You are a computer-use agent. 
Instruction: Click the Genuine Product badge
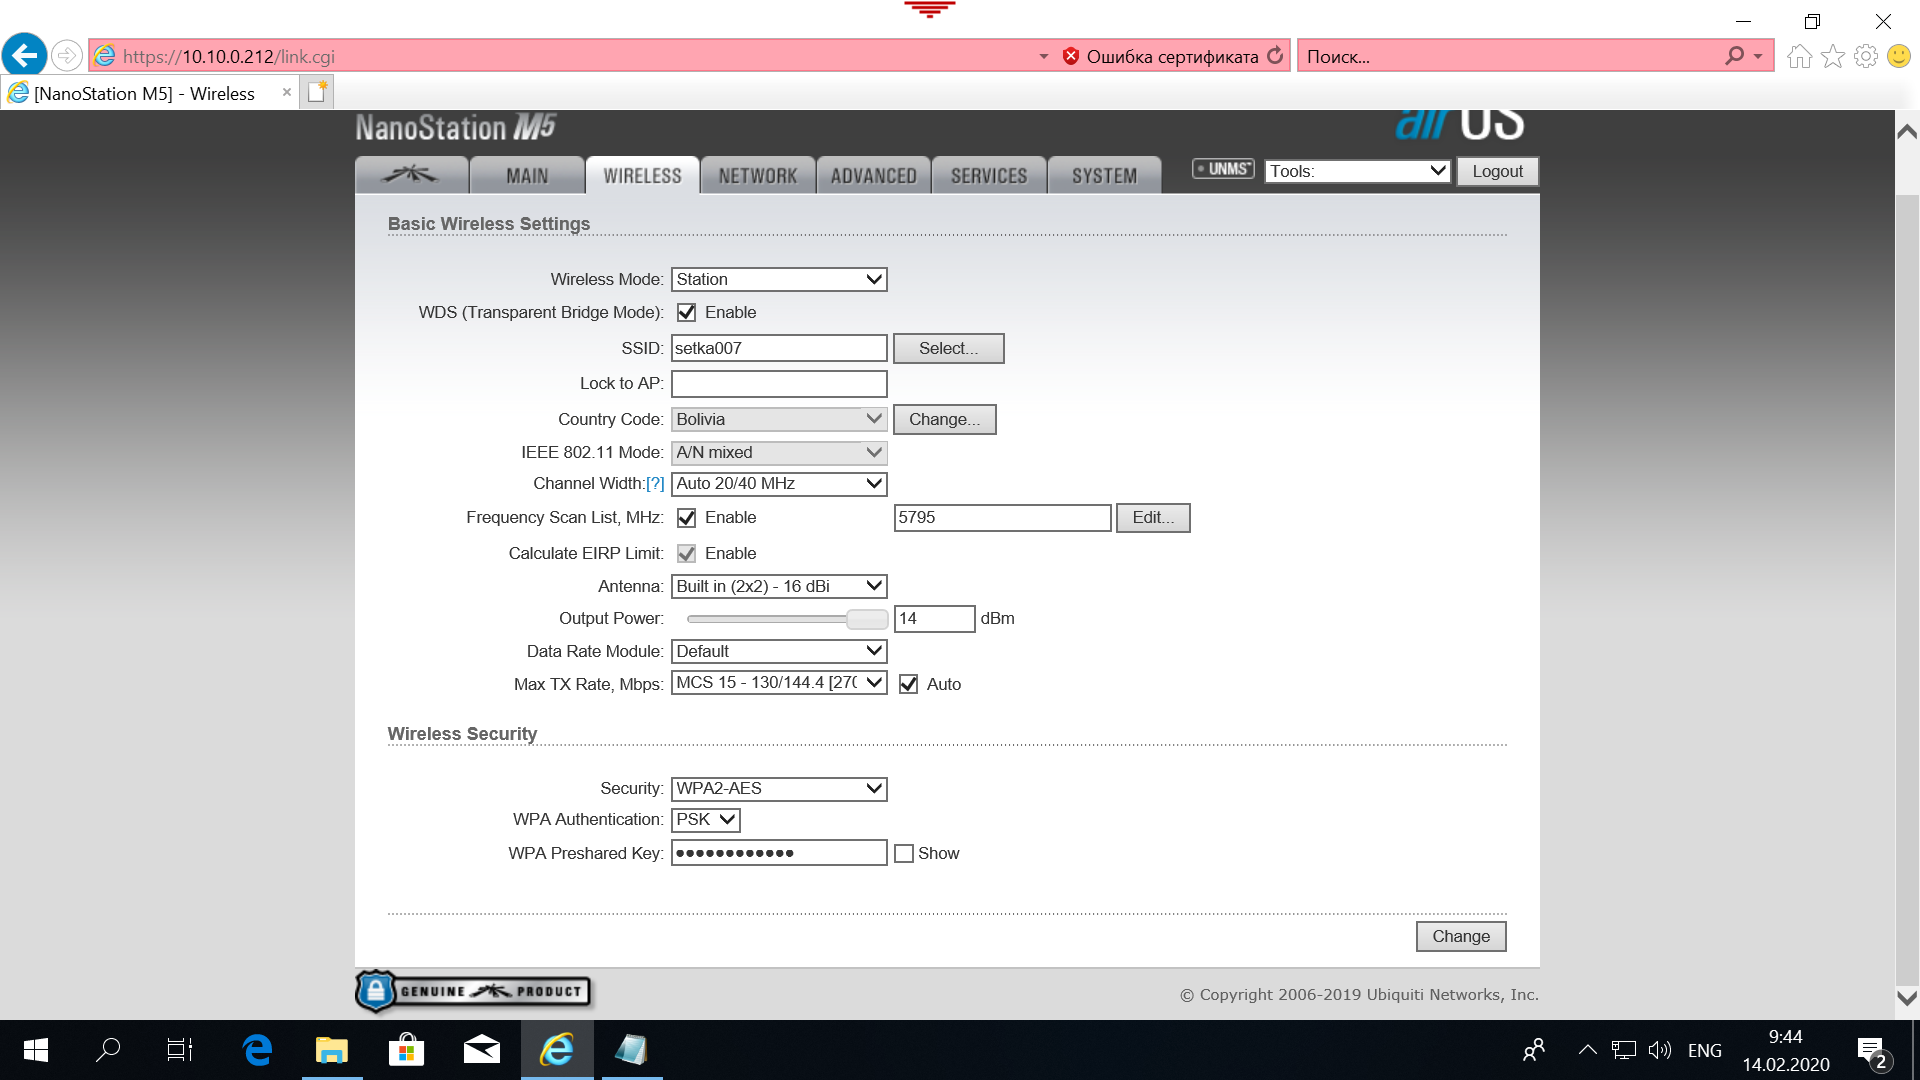[474, 991]
